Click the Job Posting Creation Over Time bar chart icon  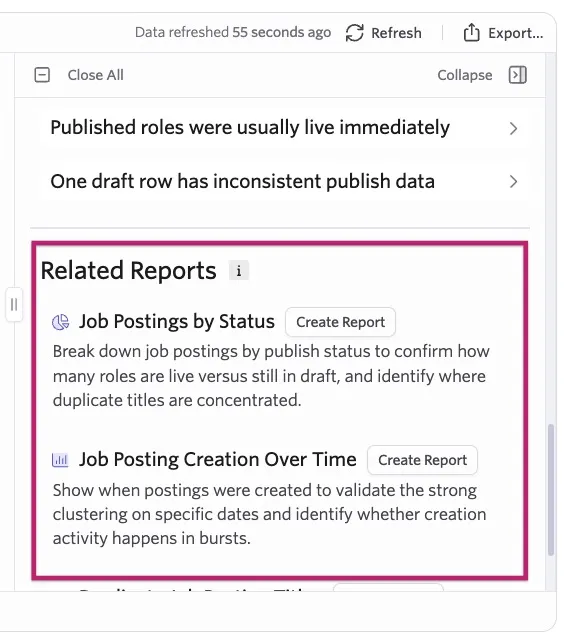click(x=60, y=460)
